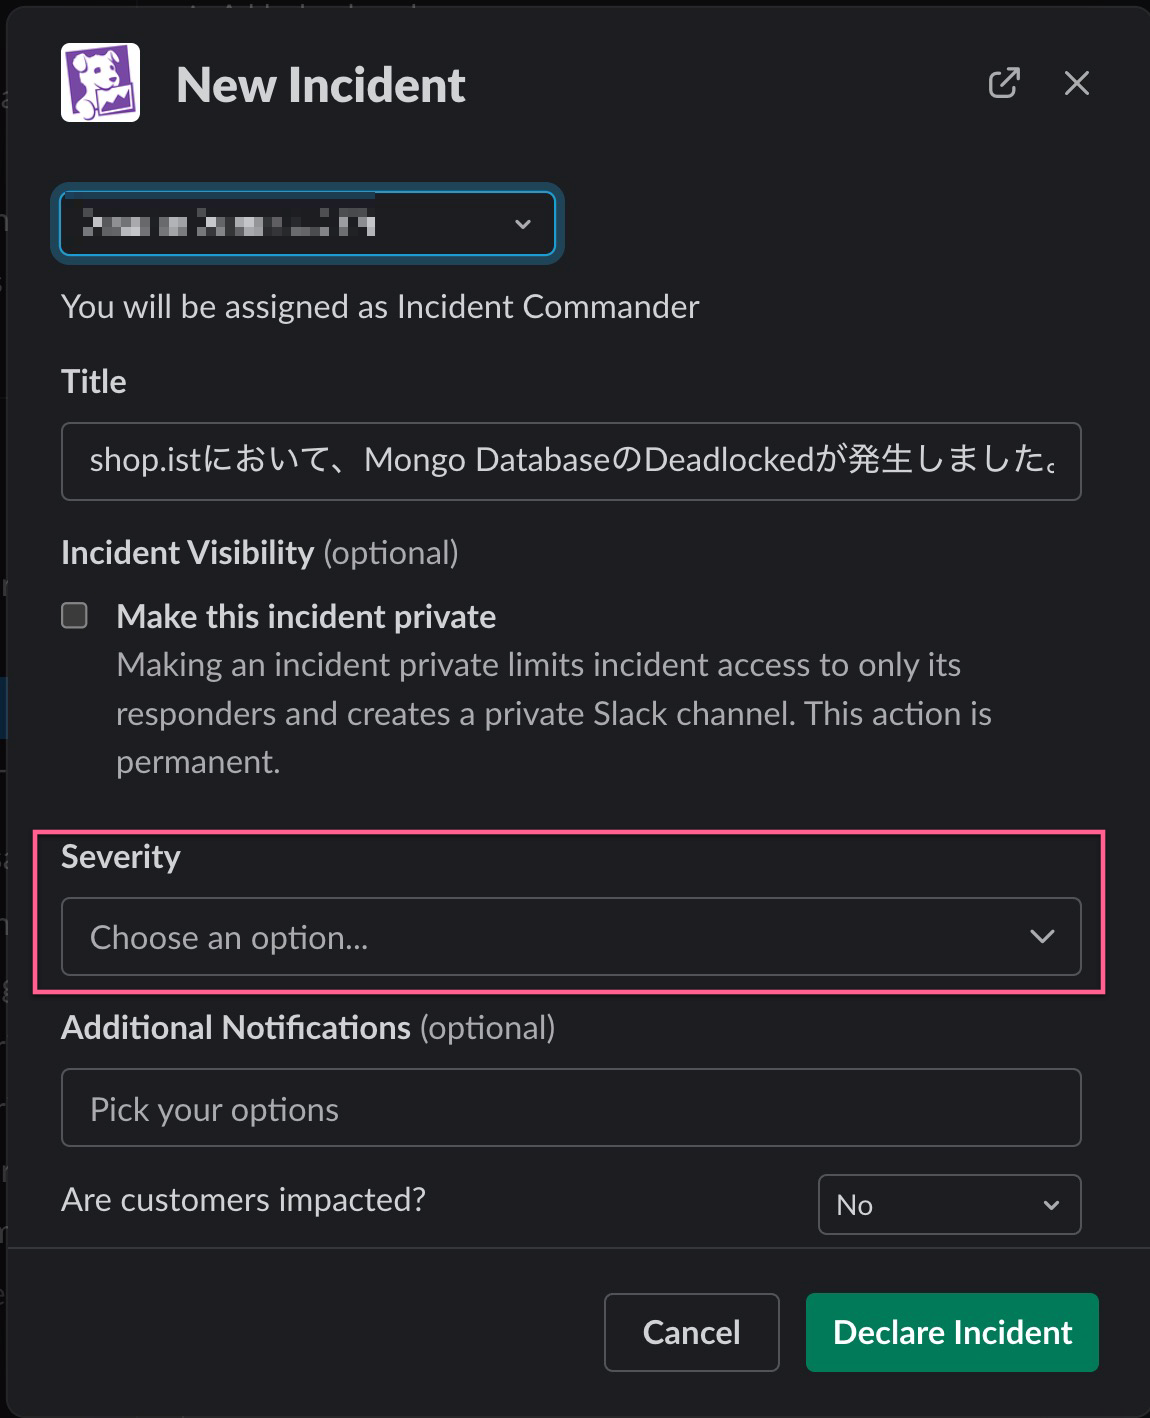The width and height of the screenshot is (1150, 1418).
Task: Click the chevron beside the No option
Action: [x=1051, y=1205]
